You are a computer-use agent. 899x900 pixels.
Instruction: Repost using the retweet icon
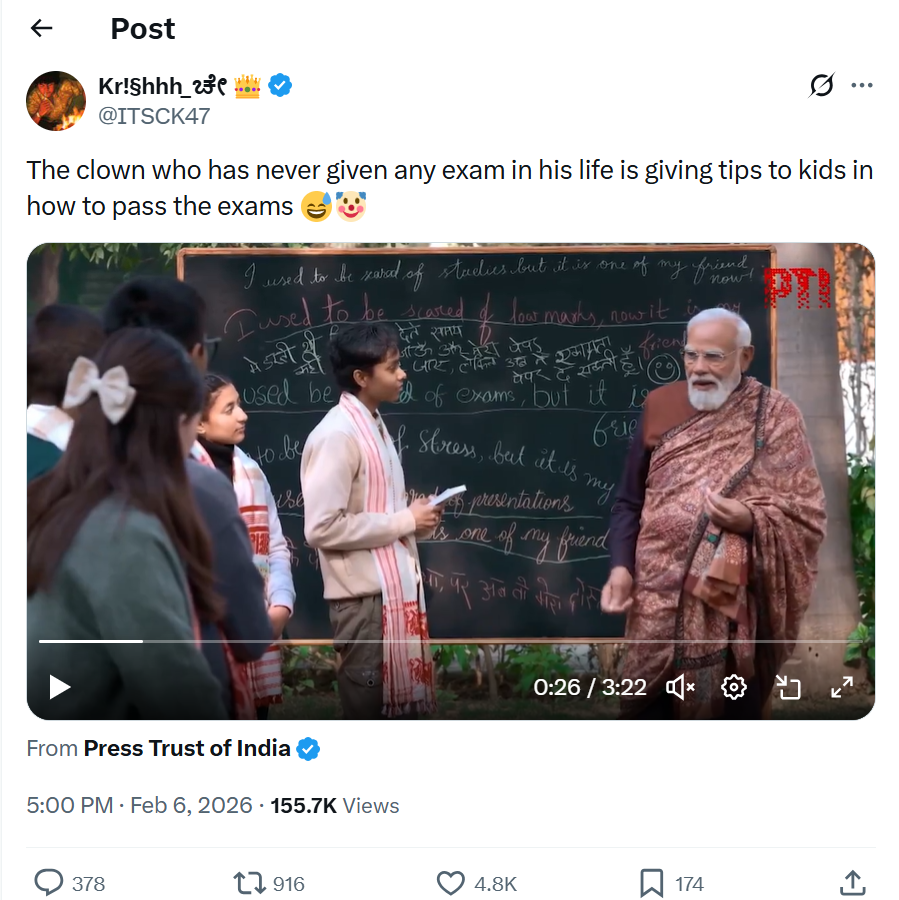tap(246, 883)
